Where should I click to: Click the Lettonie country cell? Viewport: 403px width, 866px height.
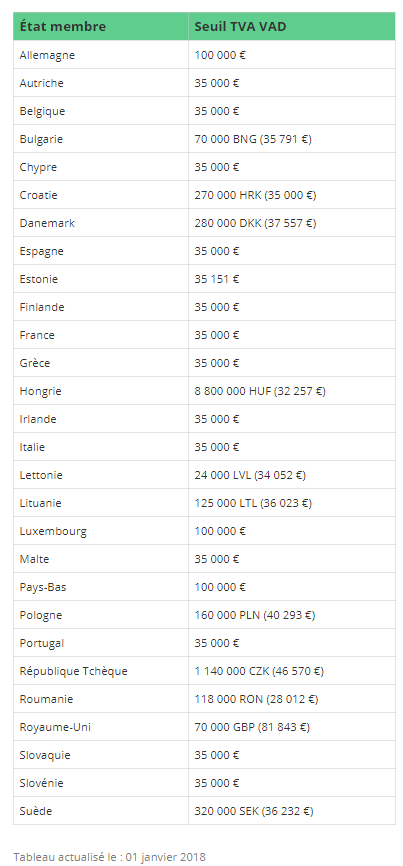(x=100, y=475)
